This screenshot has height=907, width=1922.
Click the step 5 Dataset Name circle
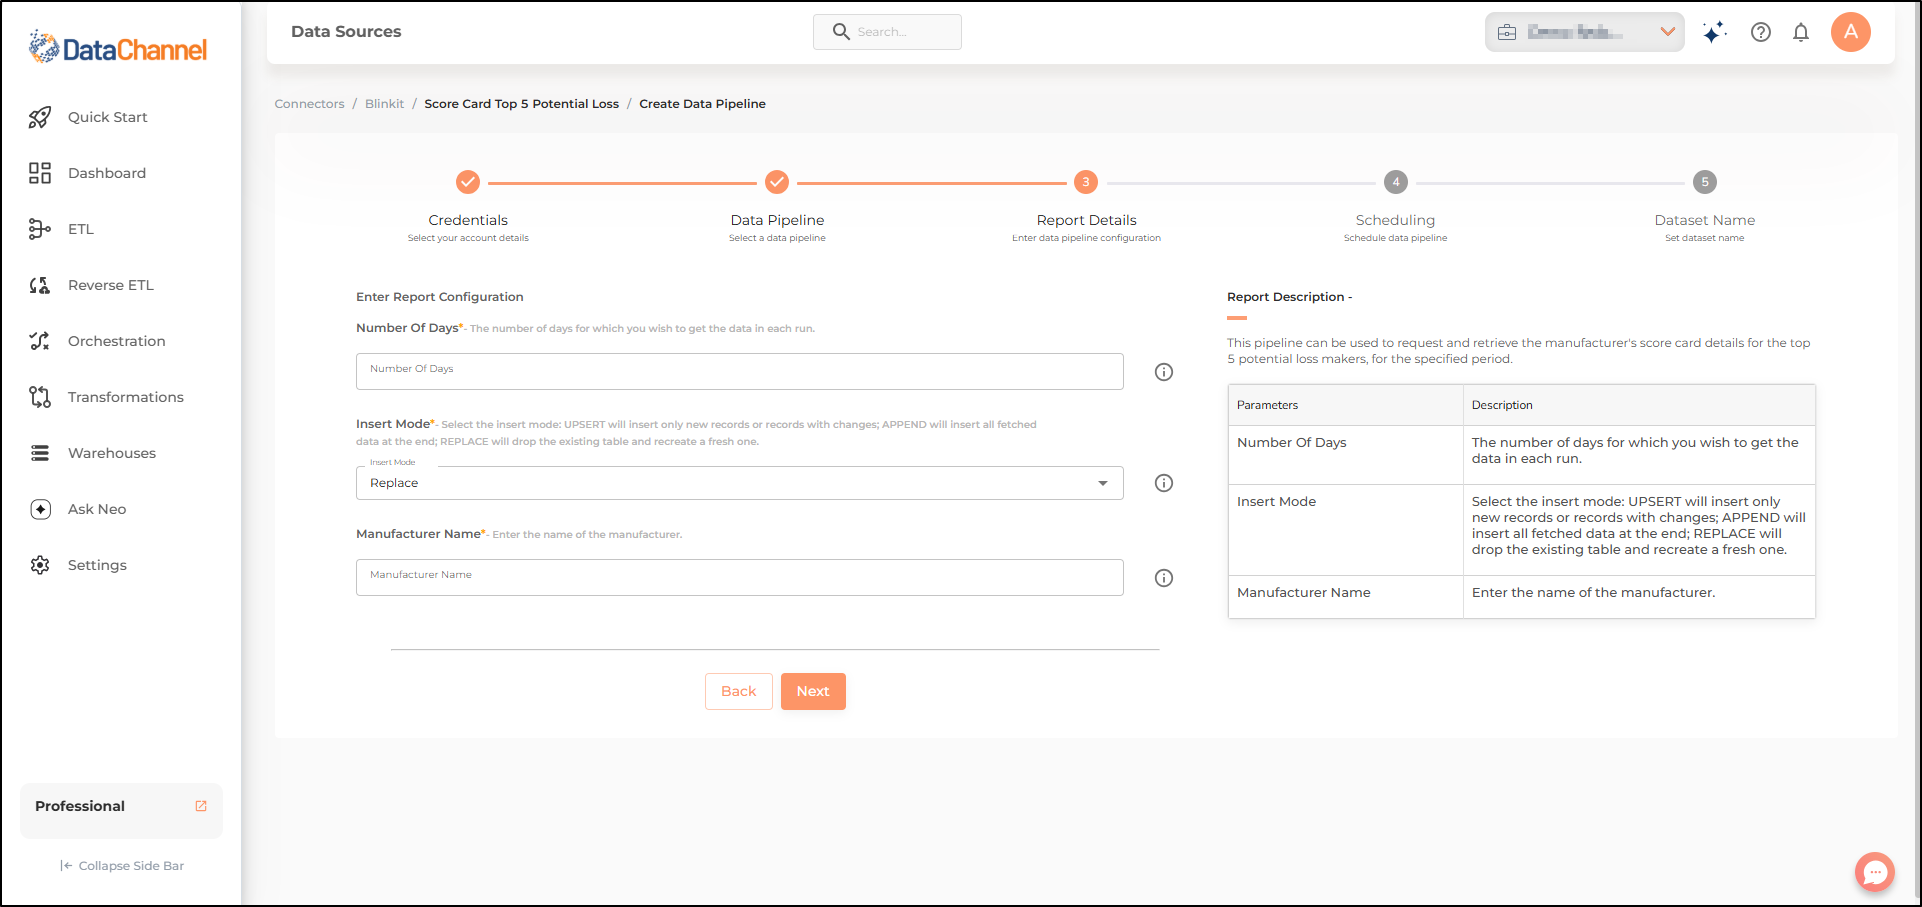[1705, 182]
